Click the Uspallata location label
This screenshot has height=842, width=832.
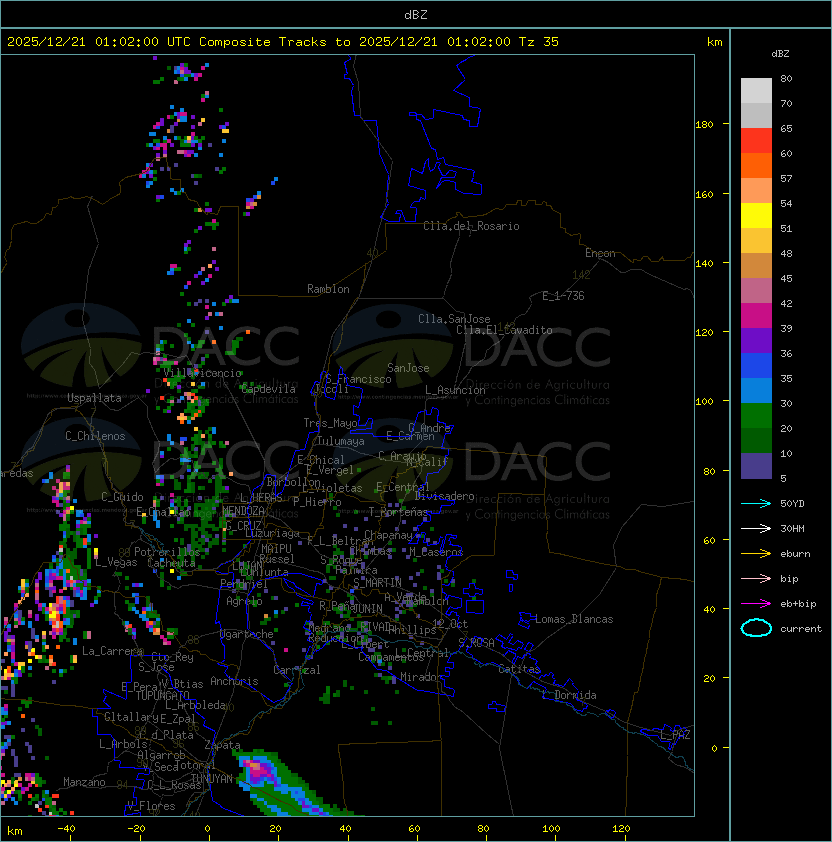[x=94, y=398]
